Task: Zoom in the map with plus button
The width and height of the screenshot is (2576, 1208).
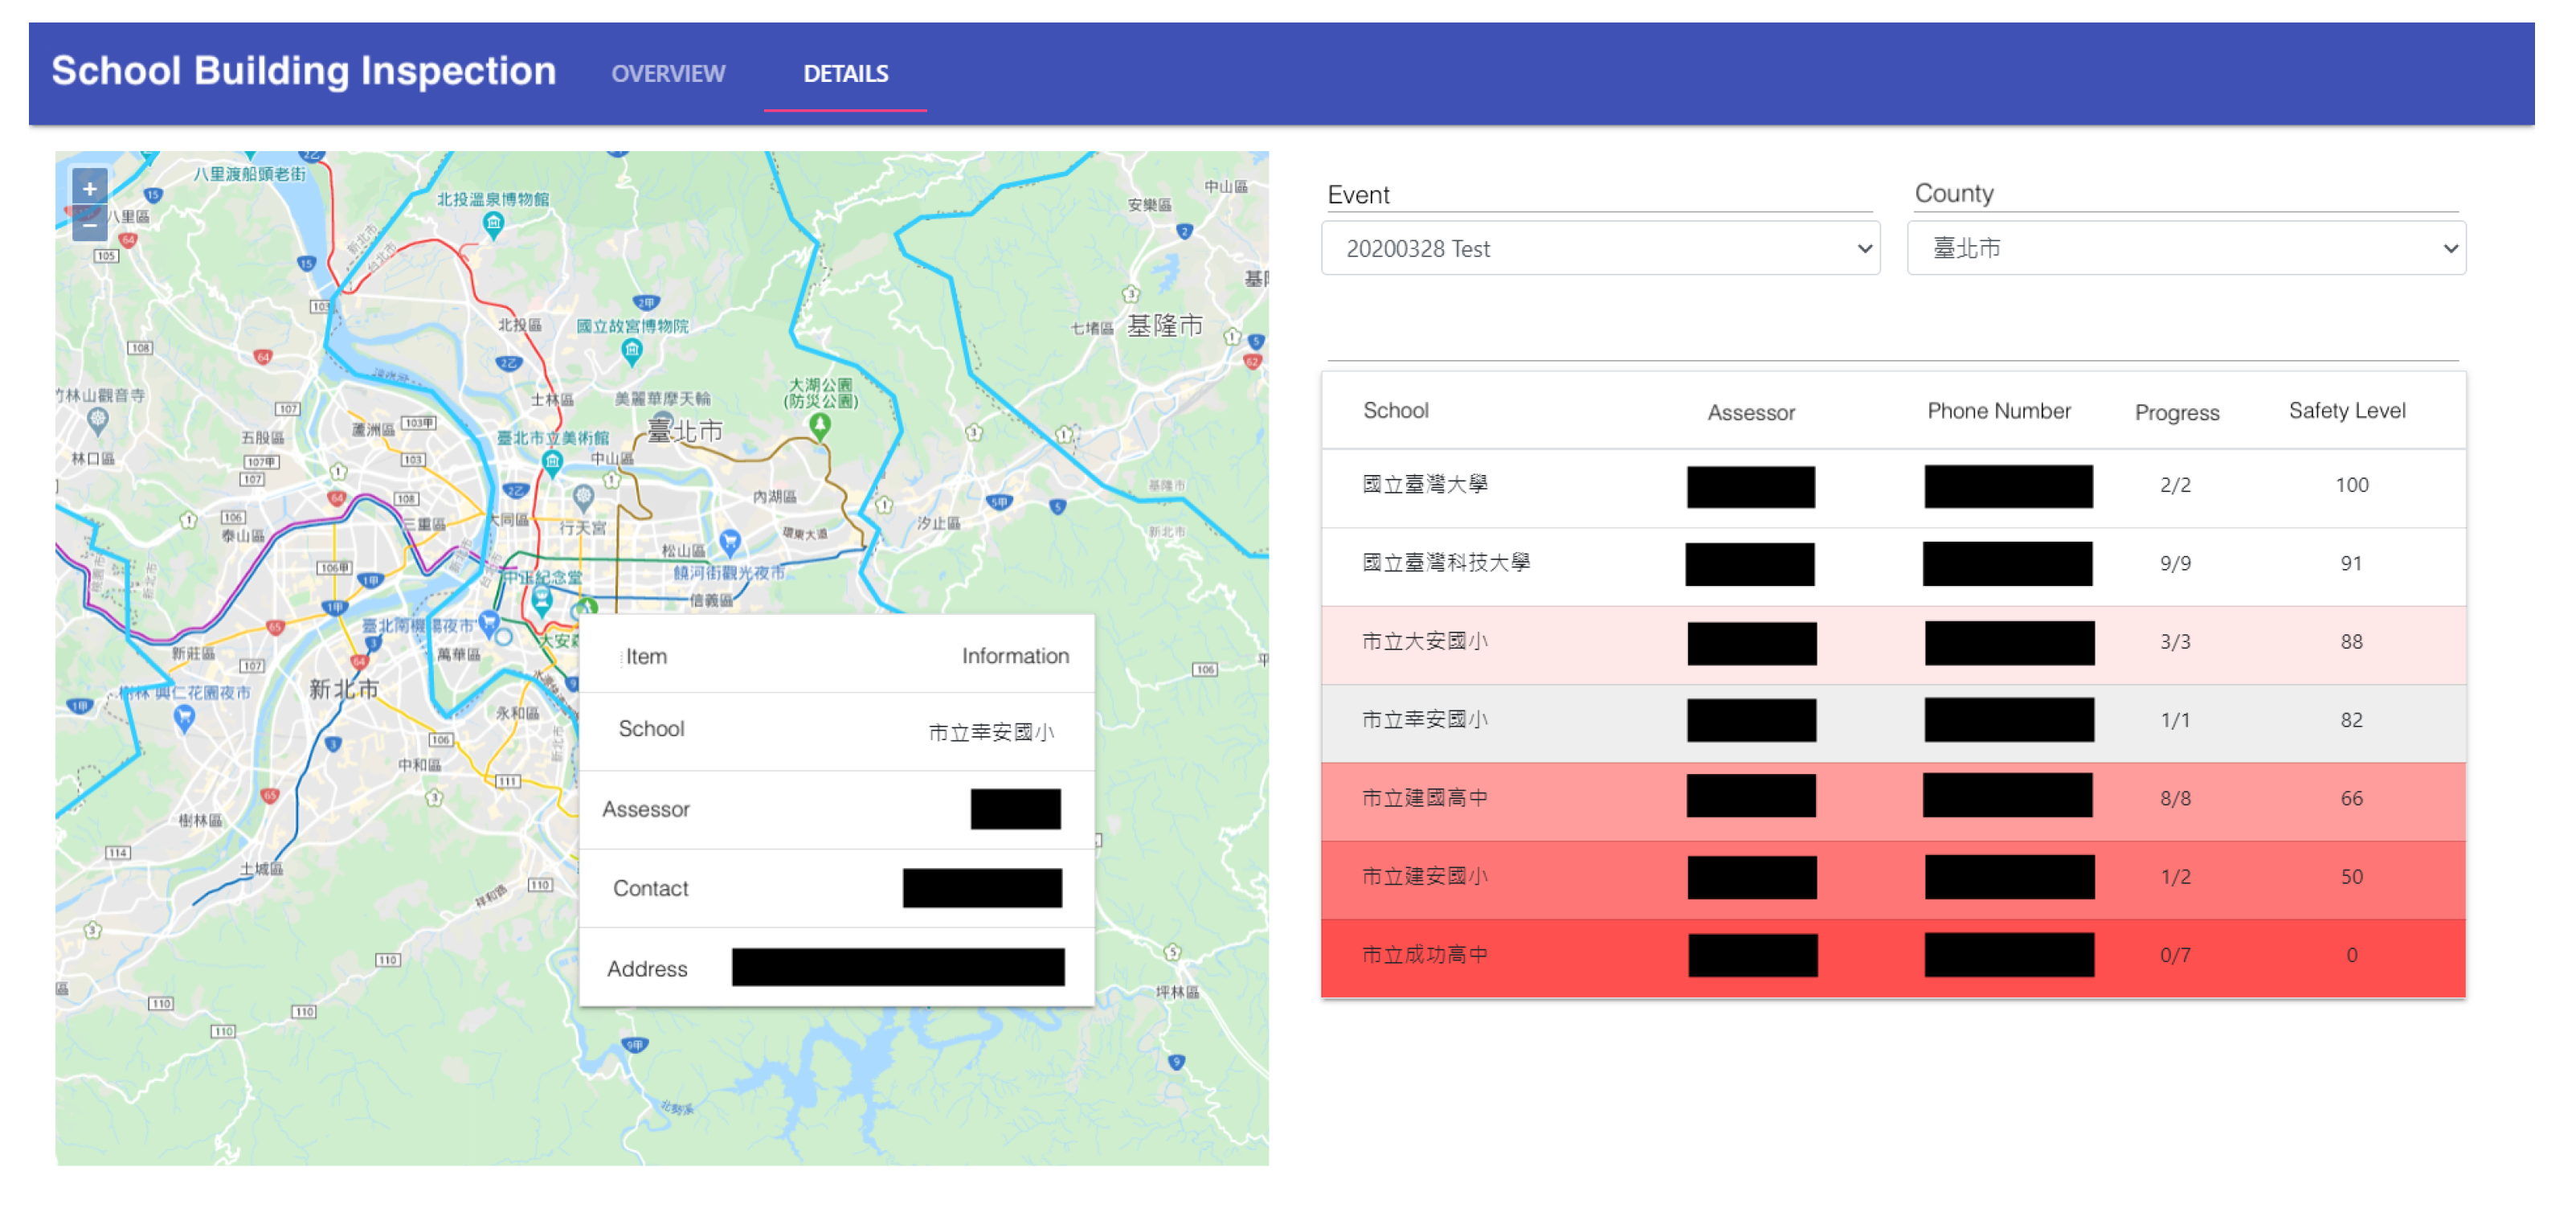Action: pos(89,188)
